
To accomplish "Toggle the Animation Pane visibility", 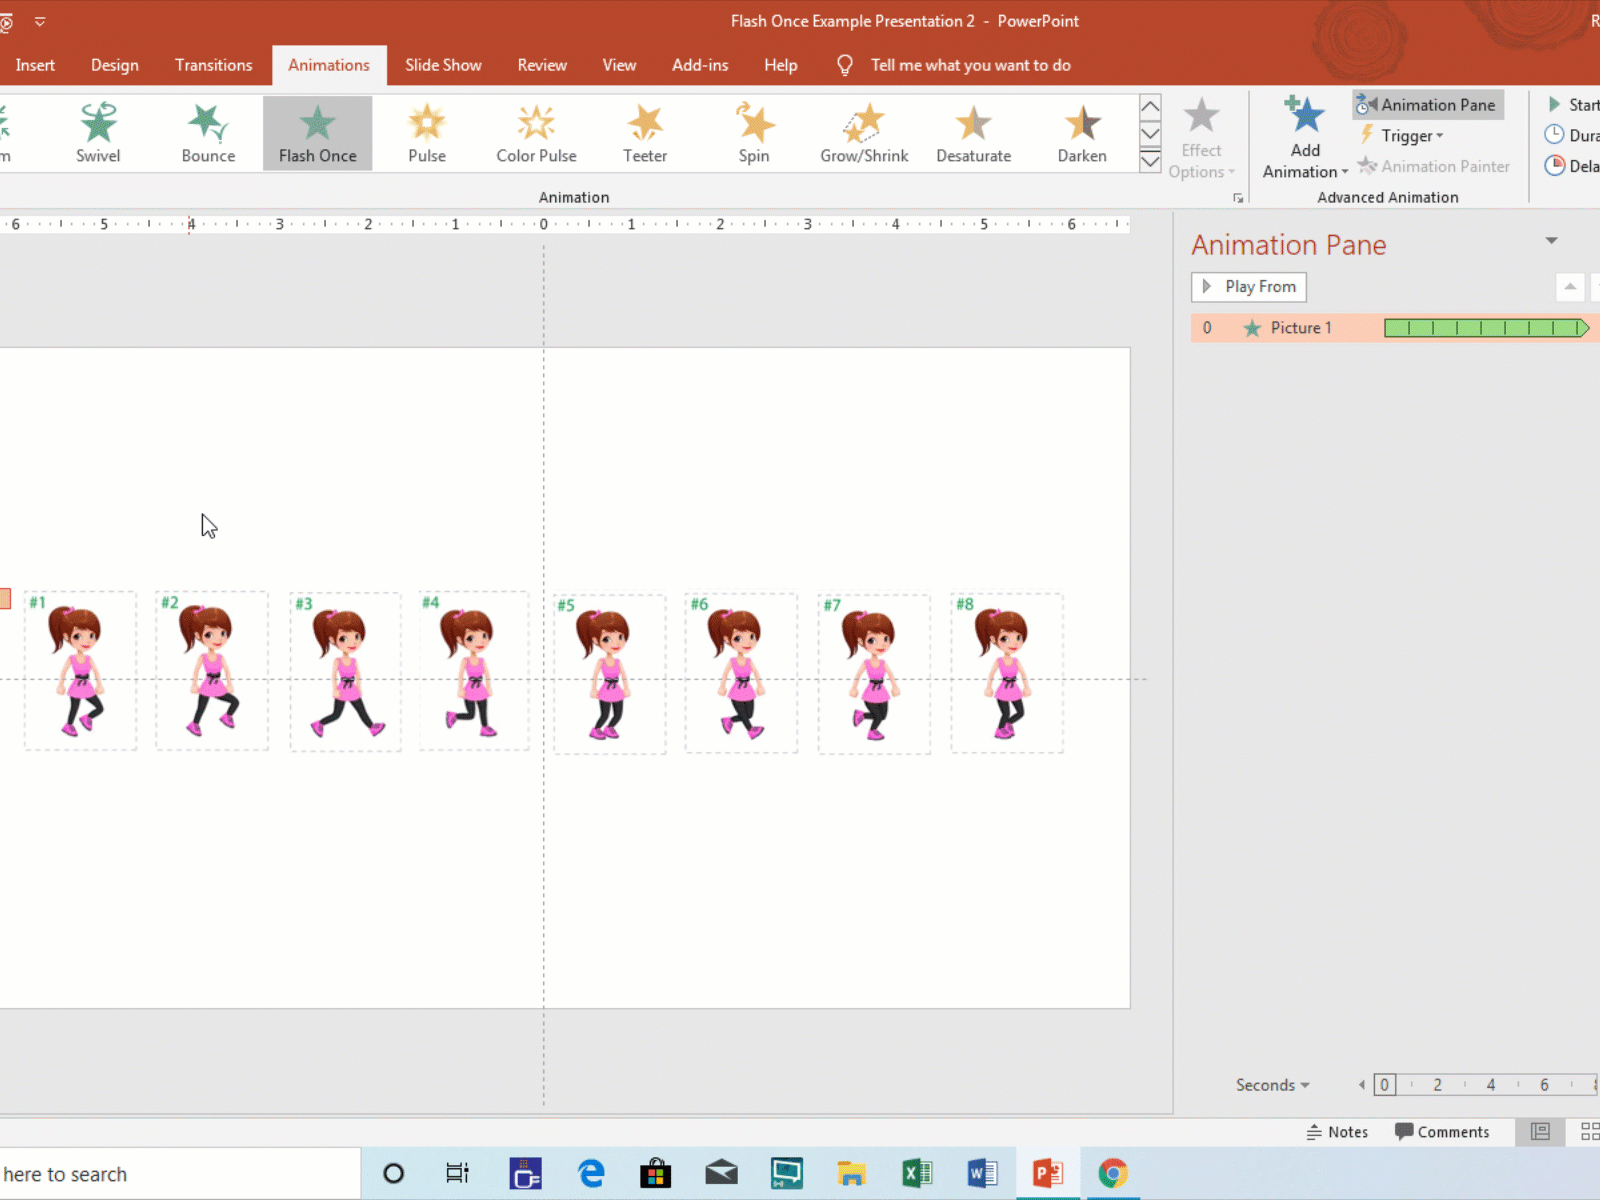I will pos(1428,104).
